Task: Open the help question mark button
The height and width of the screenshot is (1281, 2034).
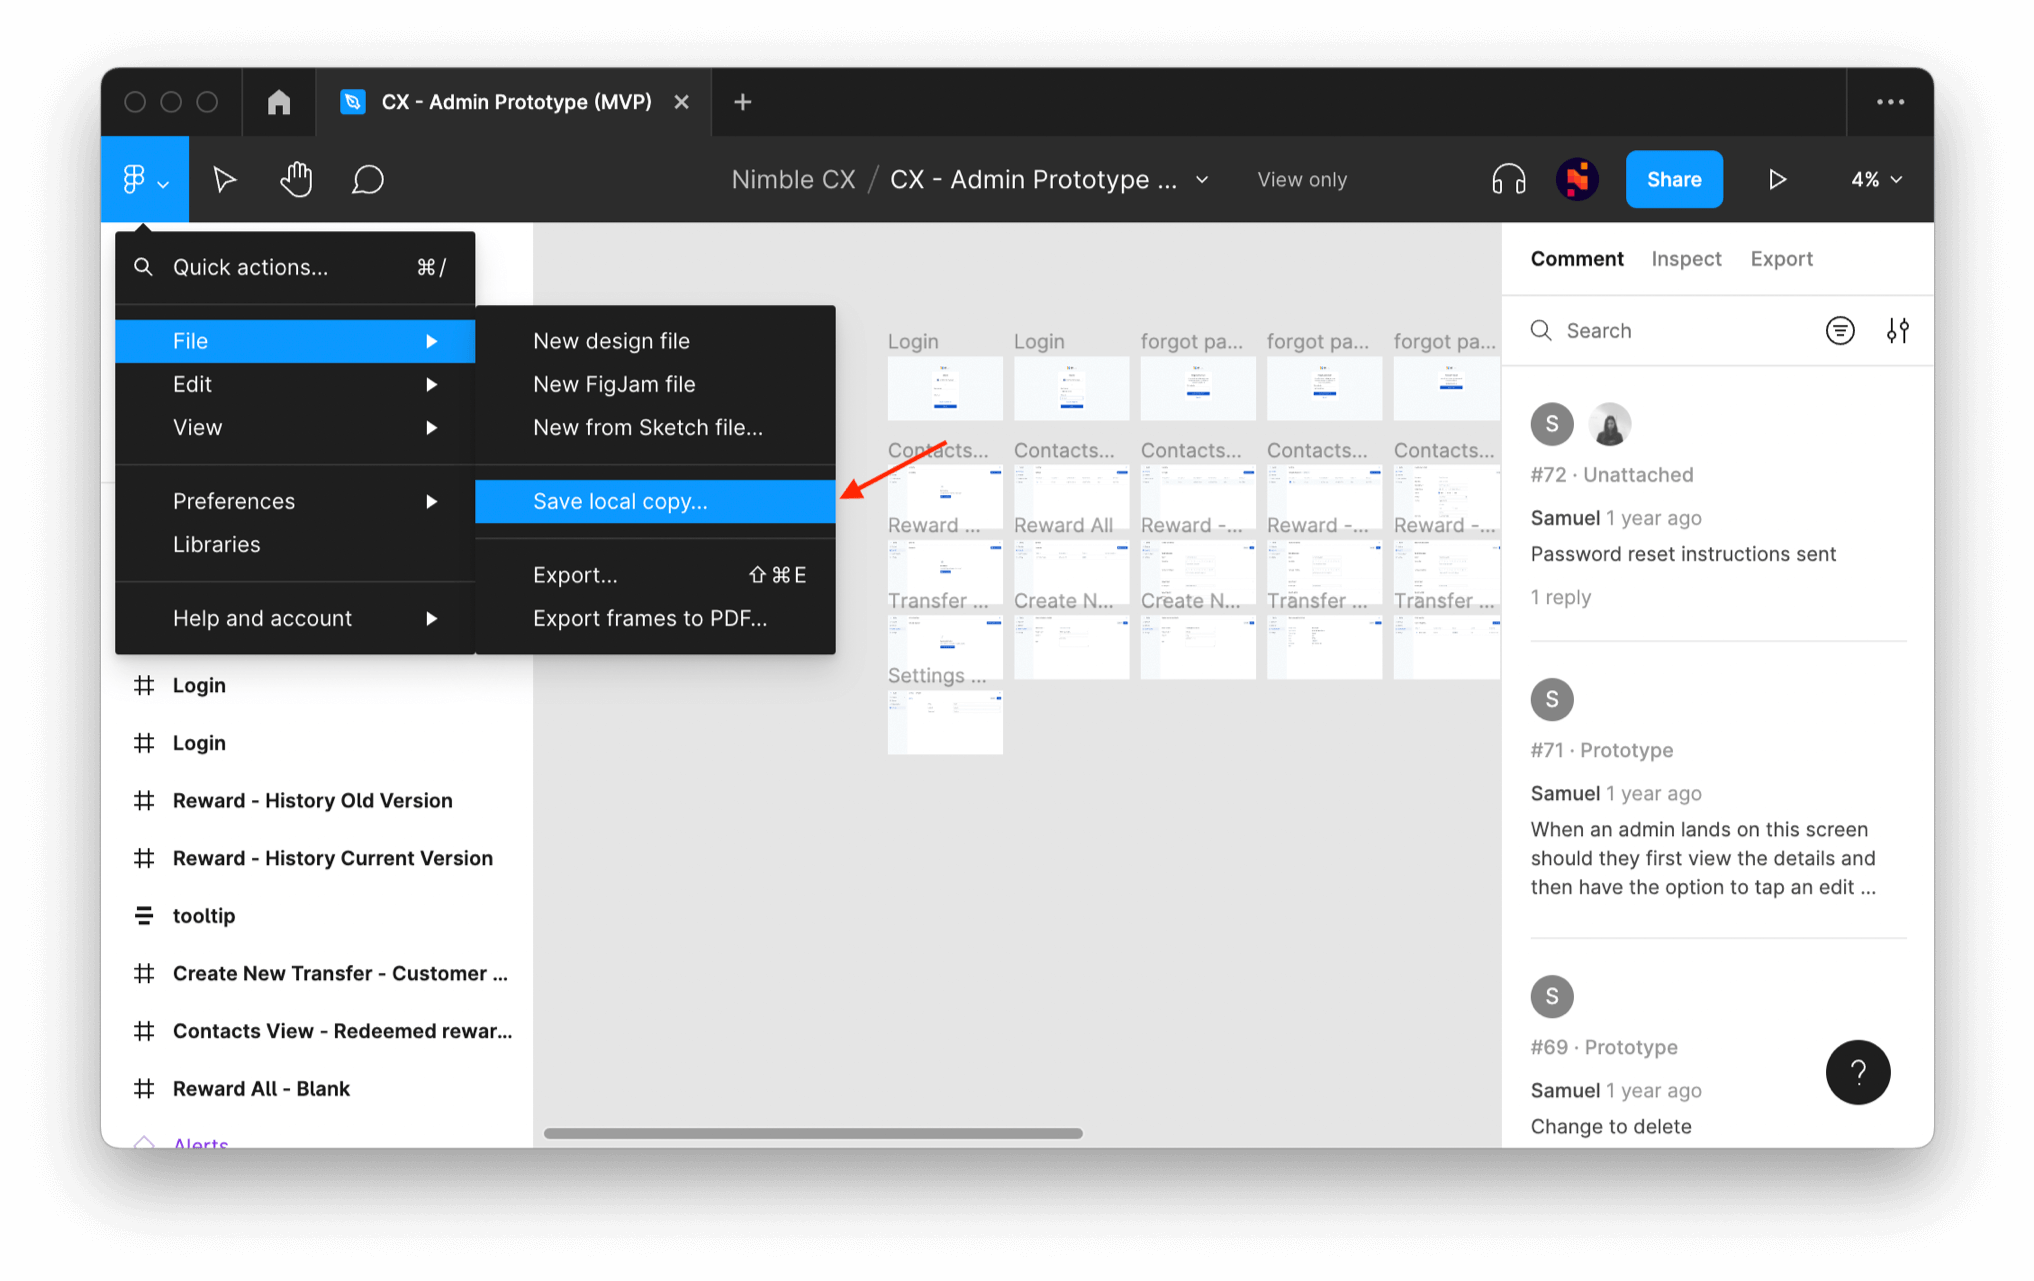Action: coord(1857,1072)
